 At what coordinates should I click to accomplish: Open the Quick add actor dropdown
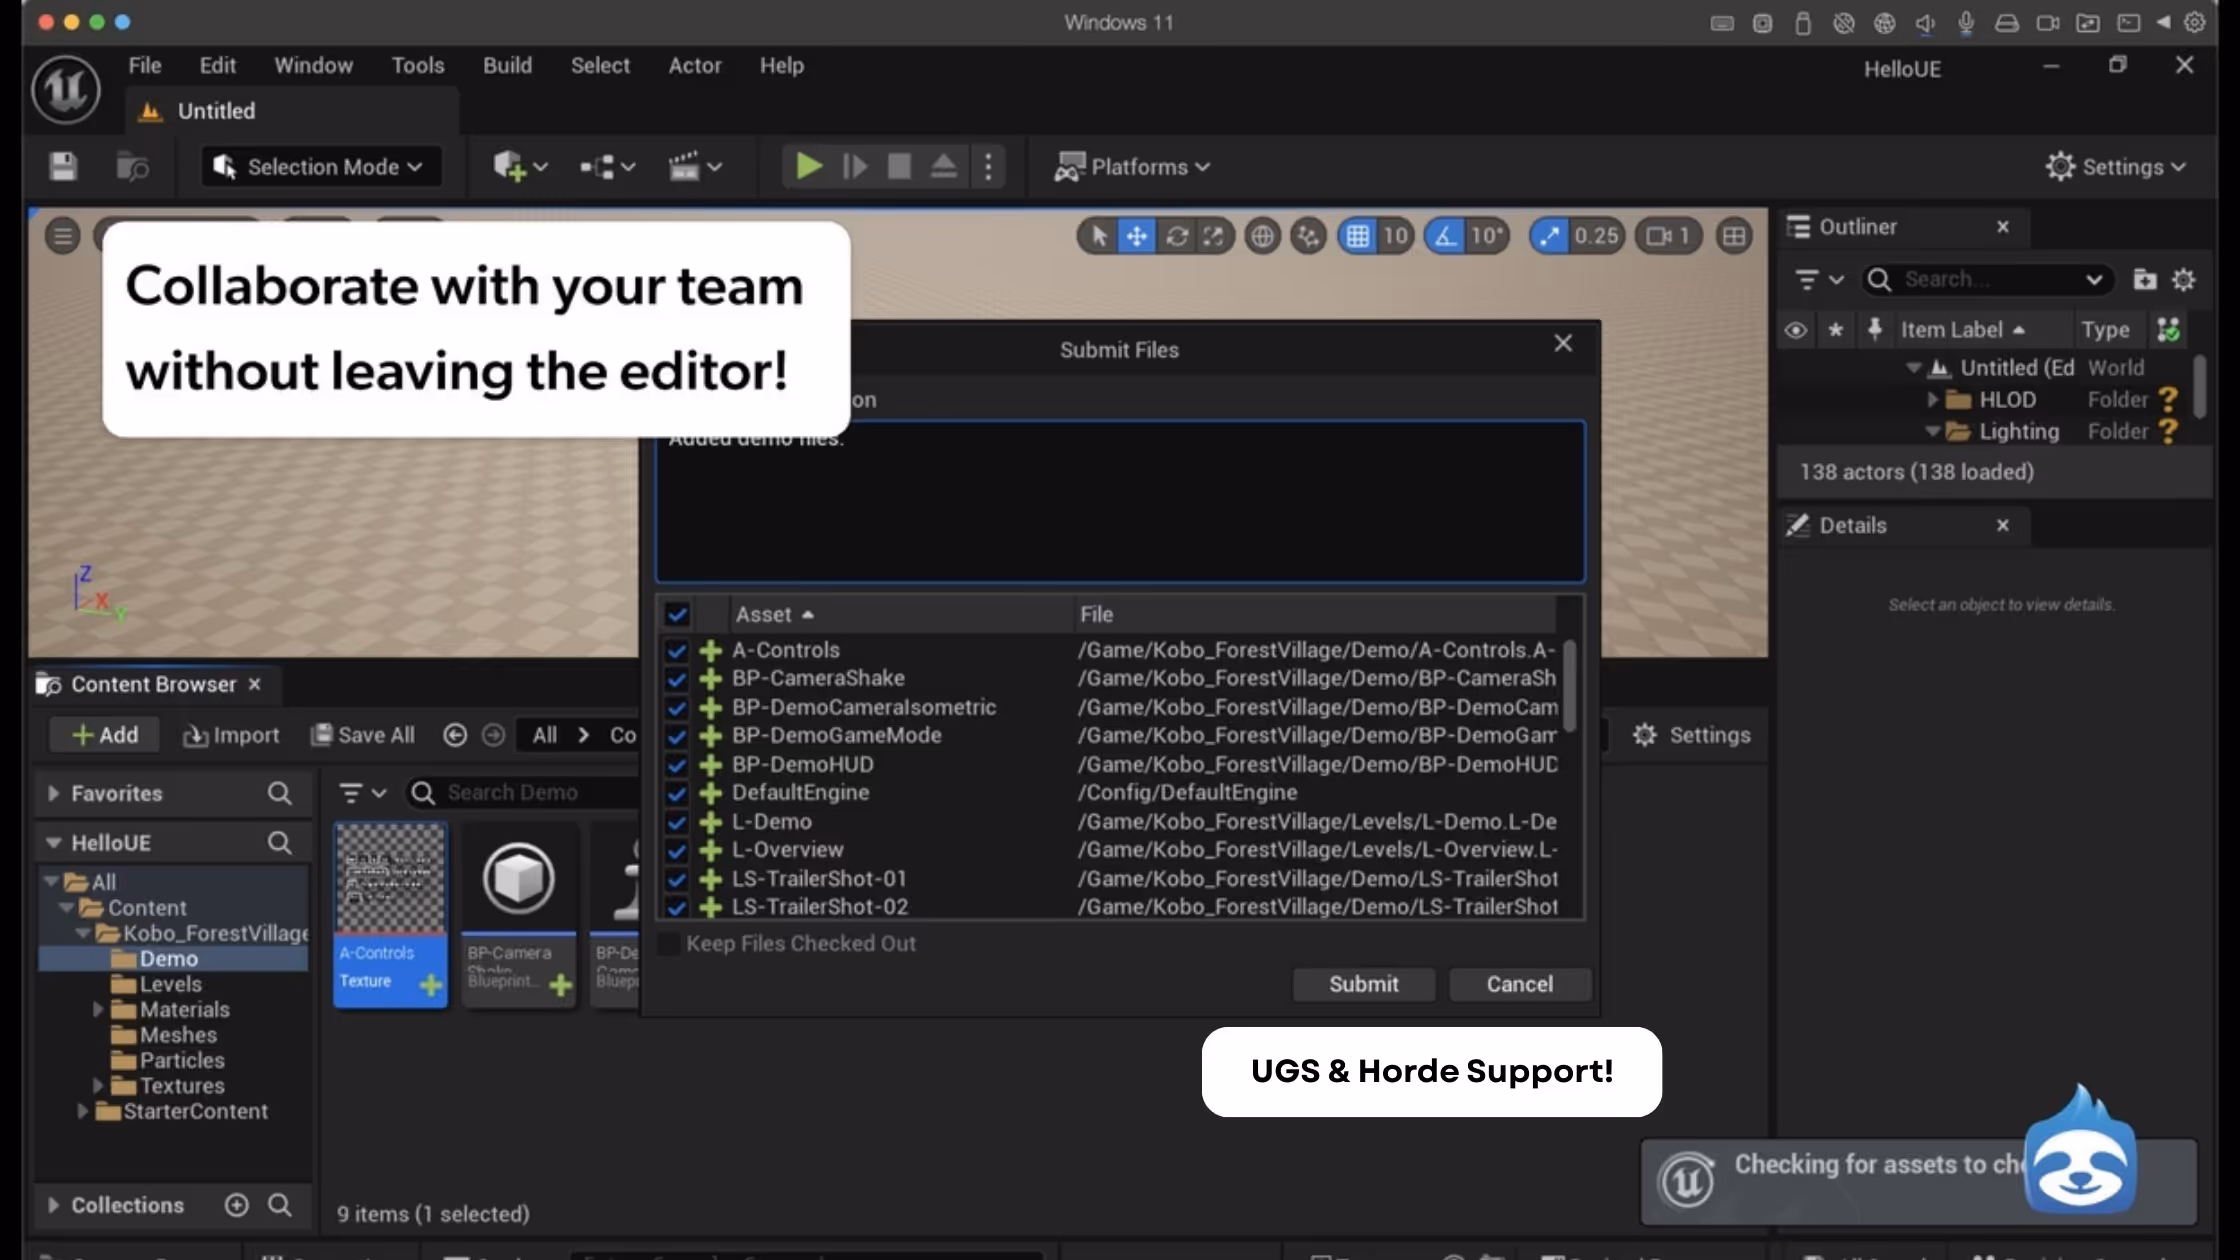pos(519,166)
